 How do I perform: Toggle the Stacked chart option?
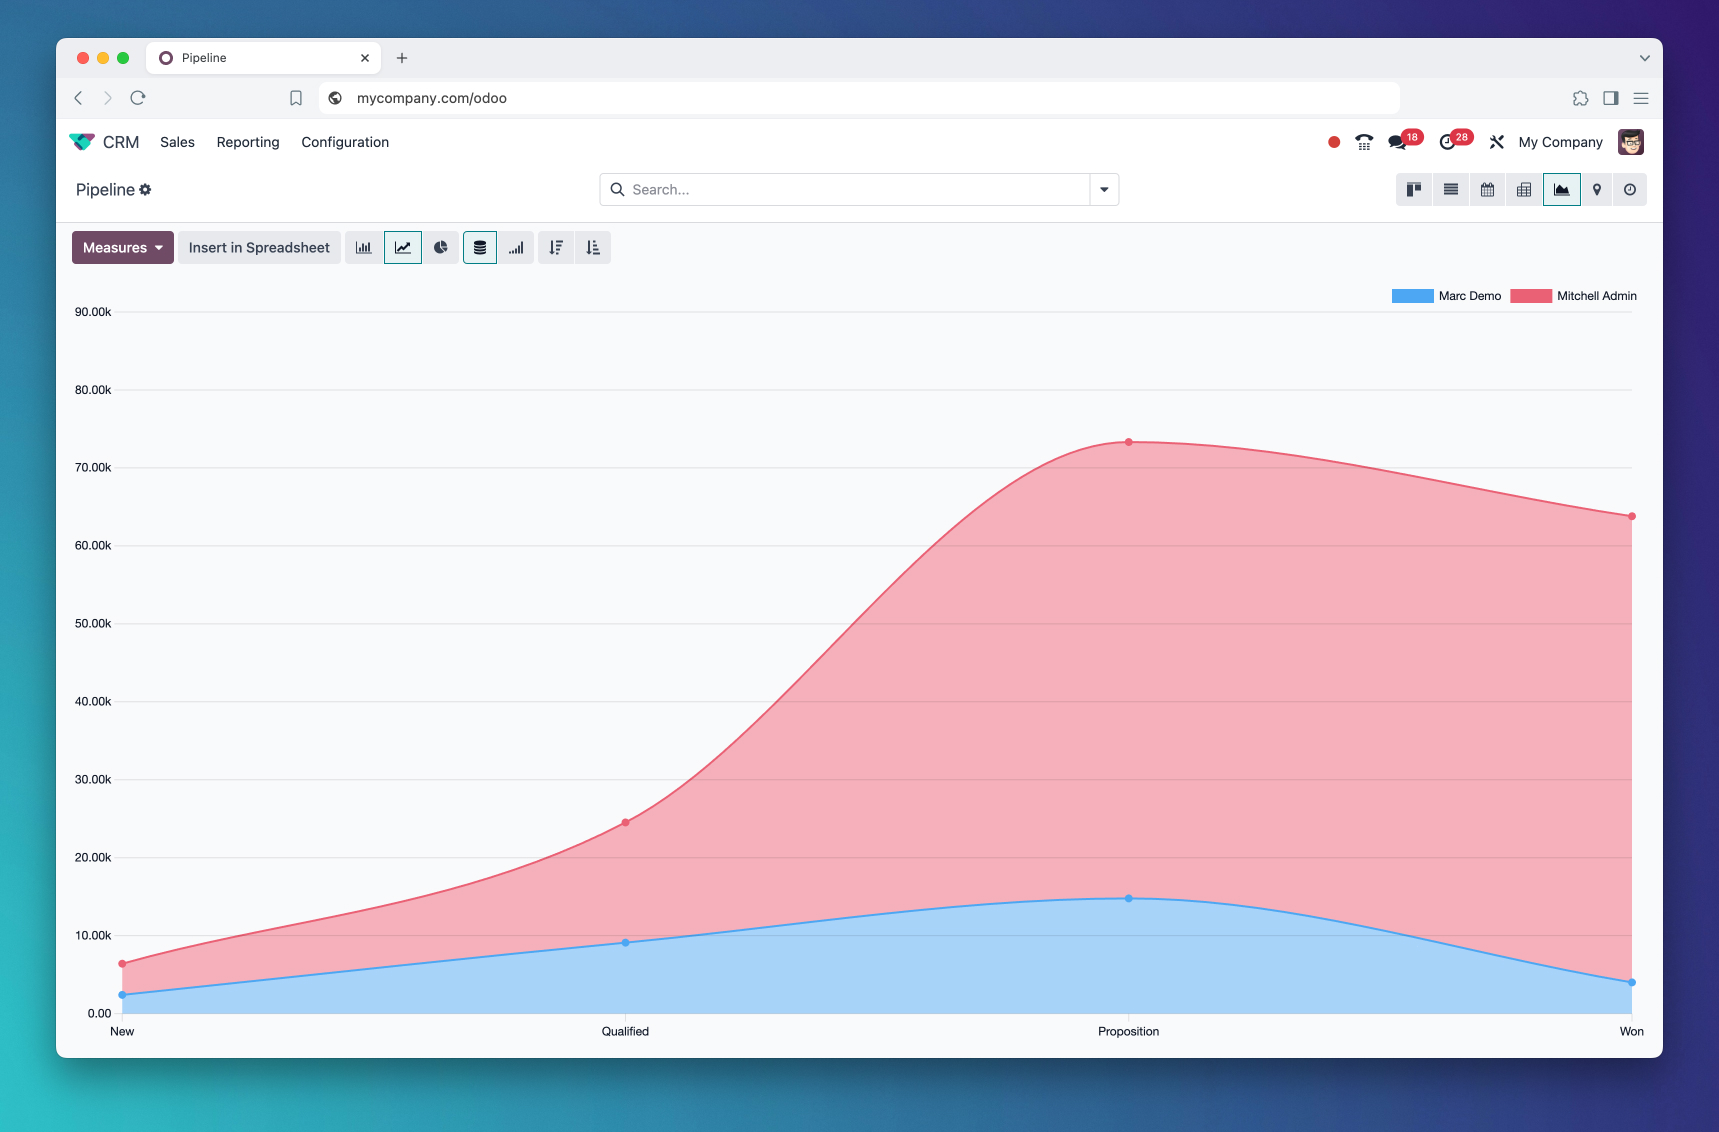pyautogui.click(x=480, y=248)
